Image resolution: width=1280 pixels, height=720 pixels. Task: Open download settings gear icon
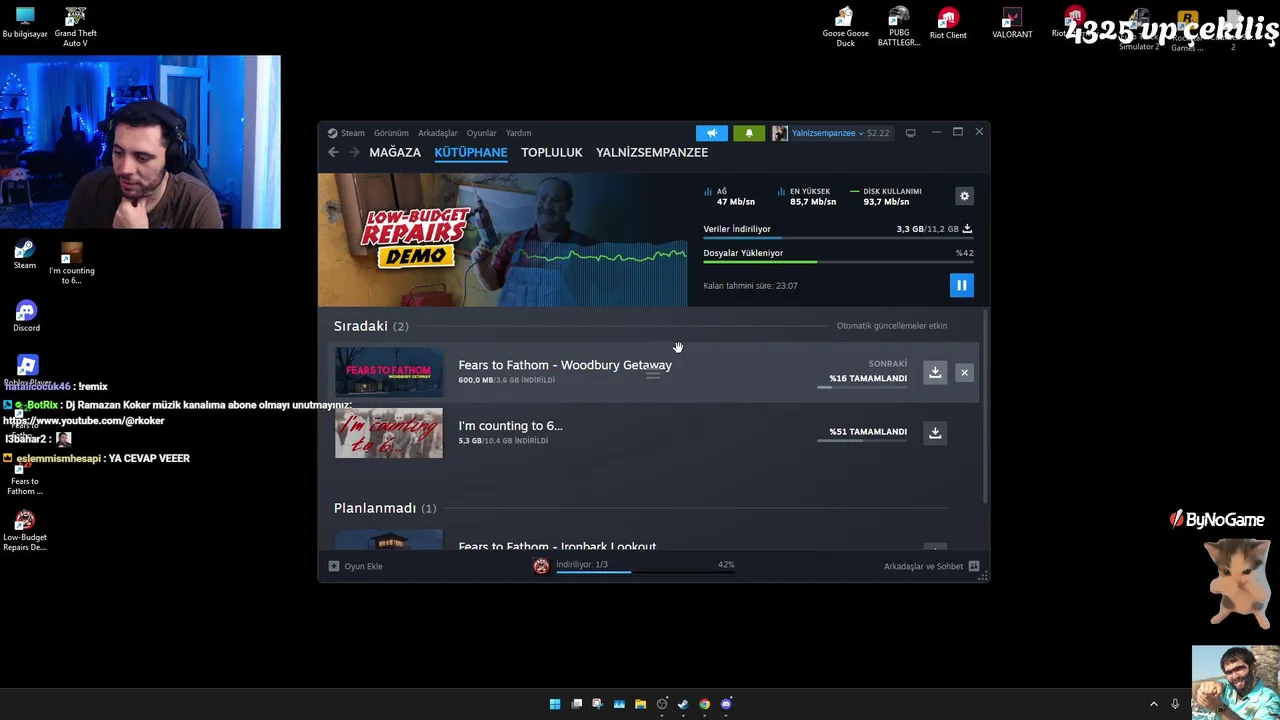[x=964, y=196]
